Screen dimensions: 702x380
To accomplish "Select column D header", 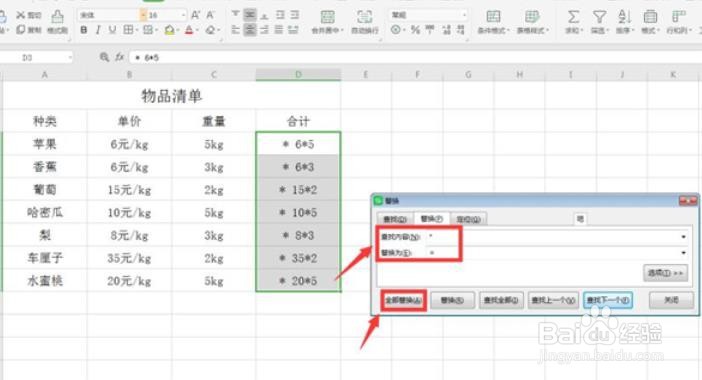I will (x=298, y=74).
